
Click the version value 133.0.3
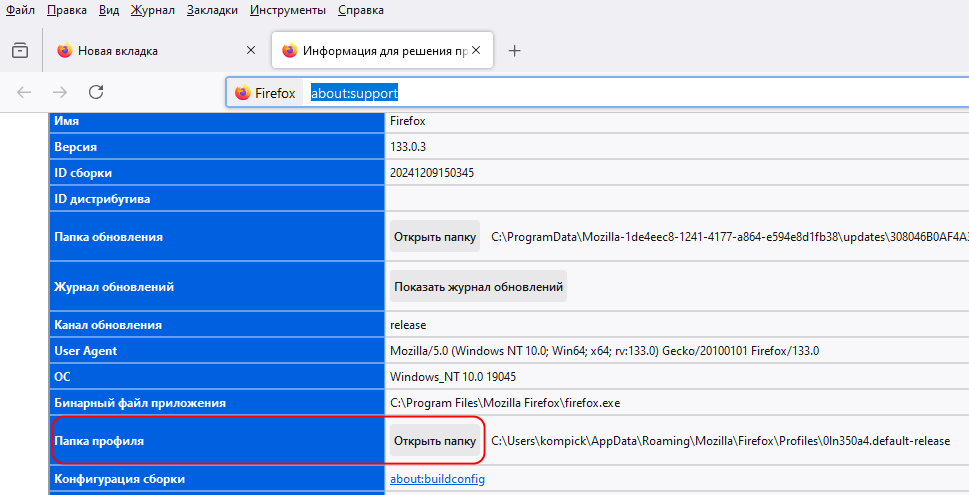(408, 147)
